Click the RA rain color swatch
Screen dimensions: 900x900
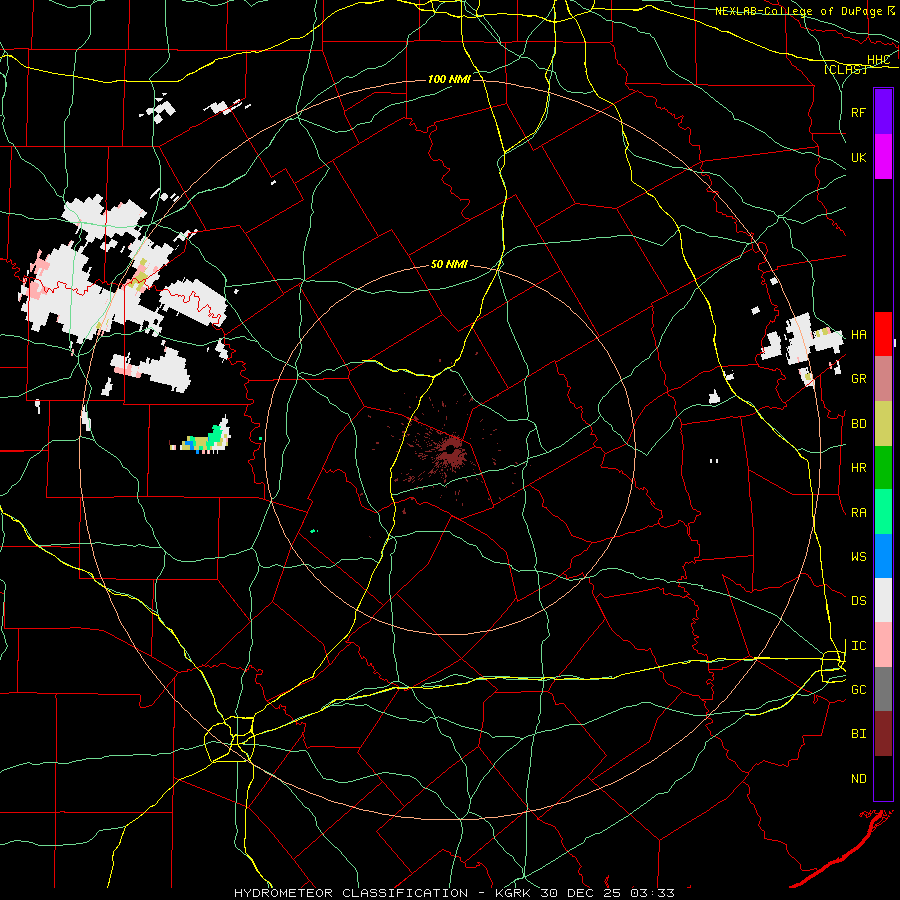883,512
